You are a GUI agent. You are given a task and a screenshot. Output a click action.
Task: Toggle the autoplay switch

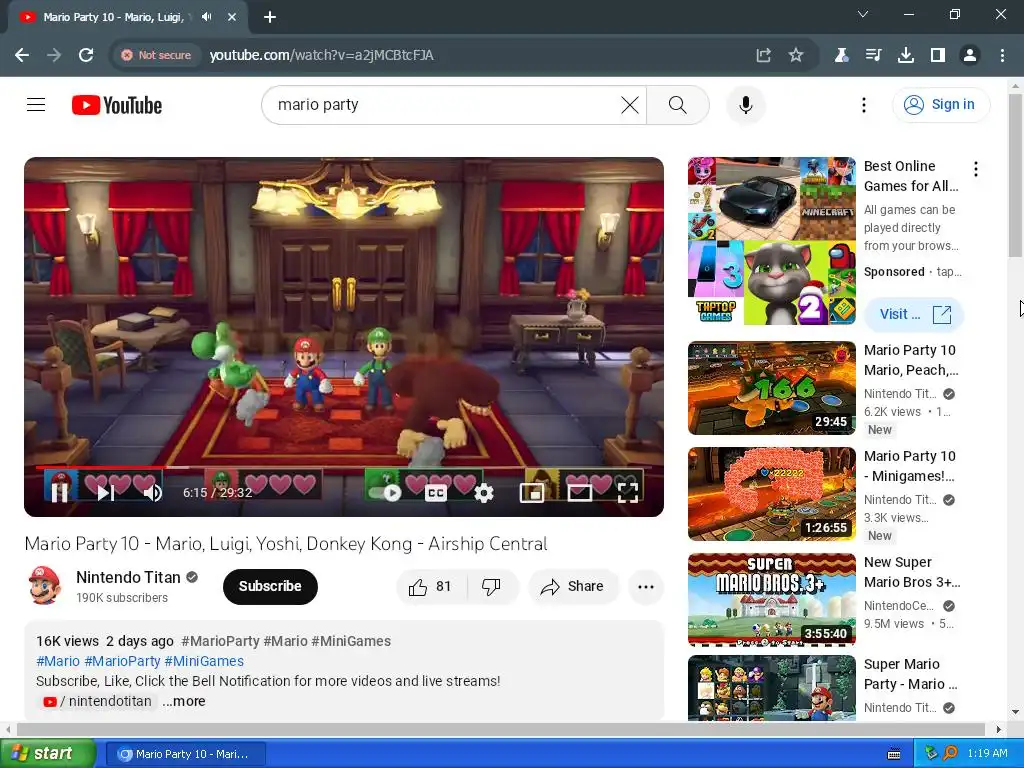(x=386, y=492)
